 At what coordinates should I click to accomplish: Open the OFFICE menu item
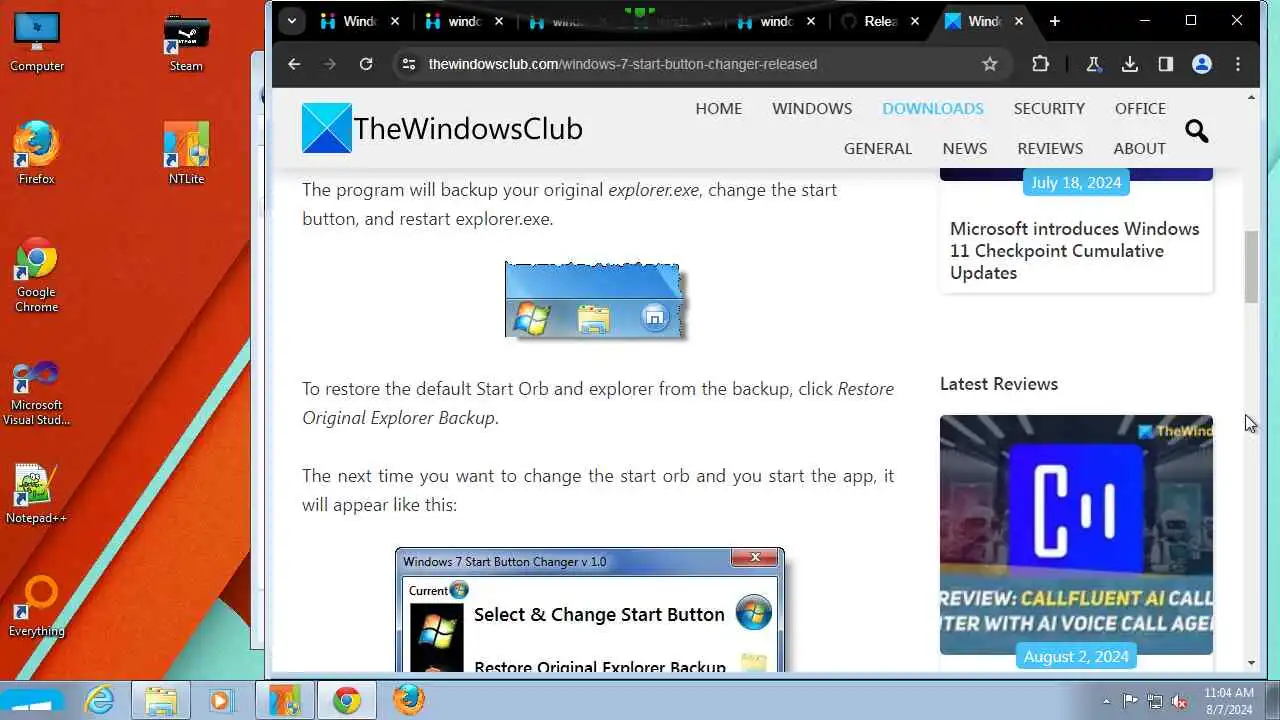(x=1140, y=108)
